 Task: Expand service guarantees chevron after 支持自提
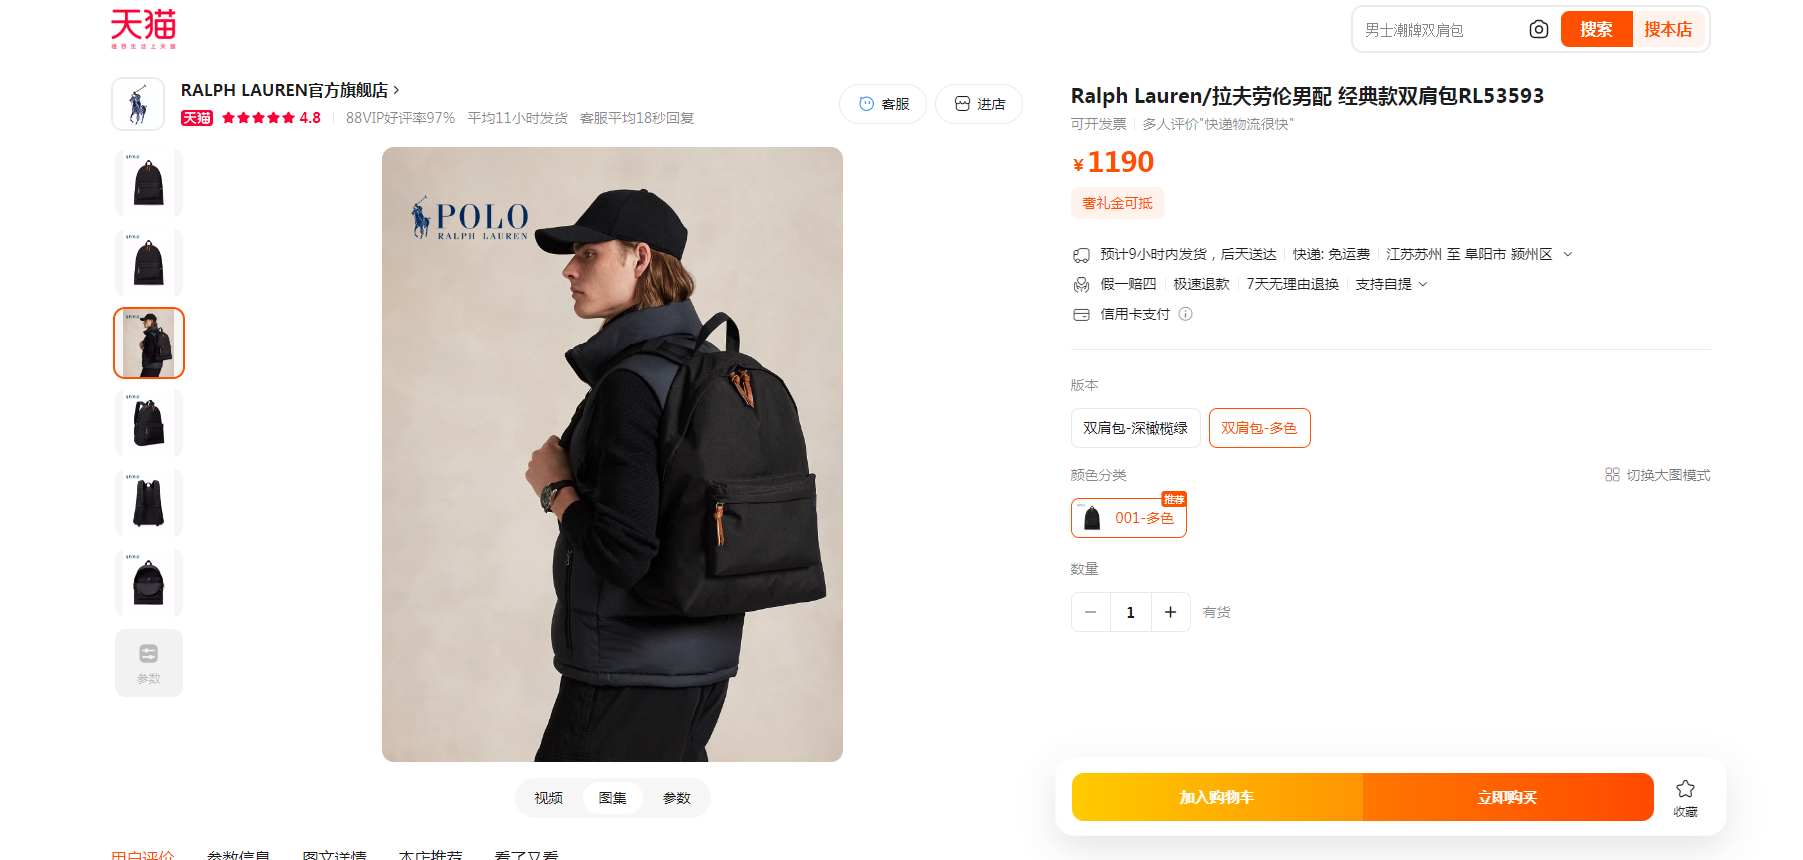[1423, 284]
